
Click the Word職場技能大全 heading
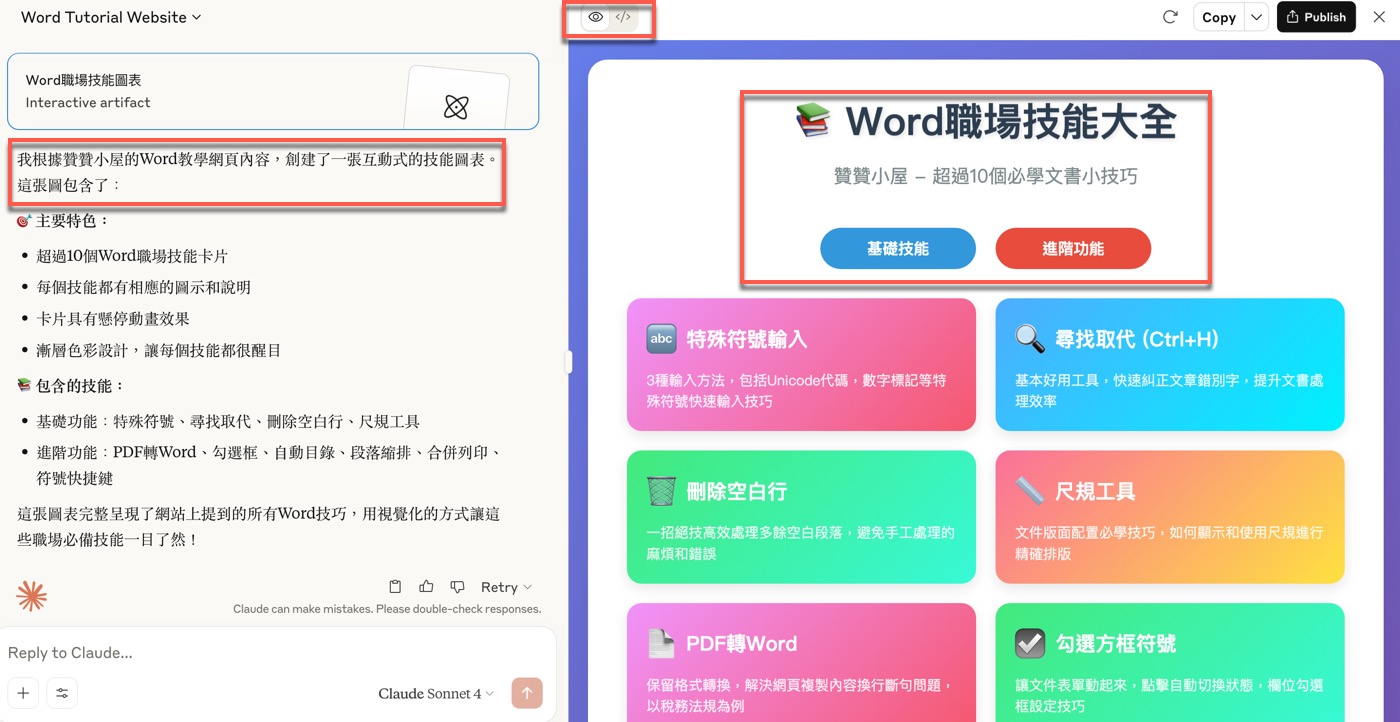point(986,122)
